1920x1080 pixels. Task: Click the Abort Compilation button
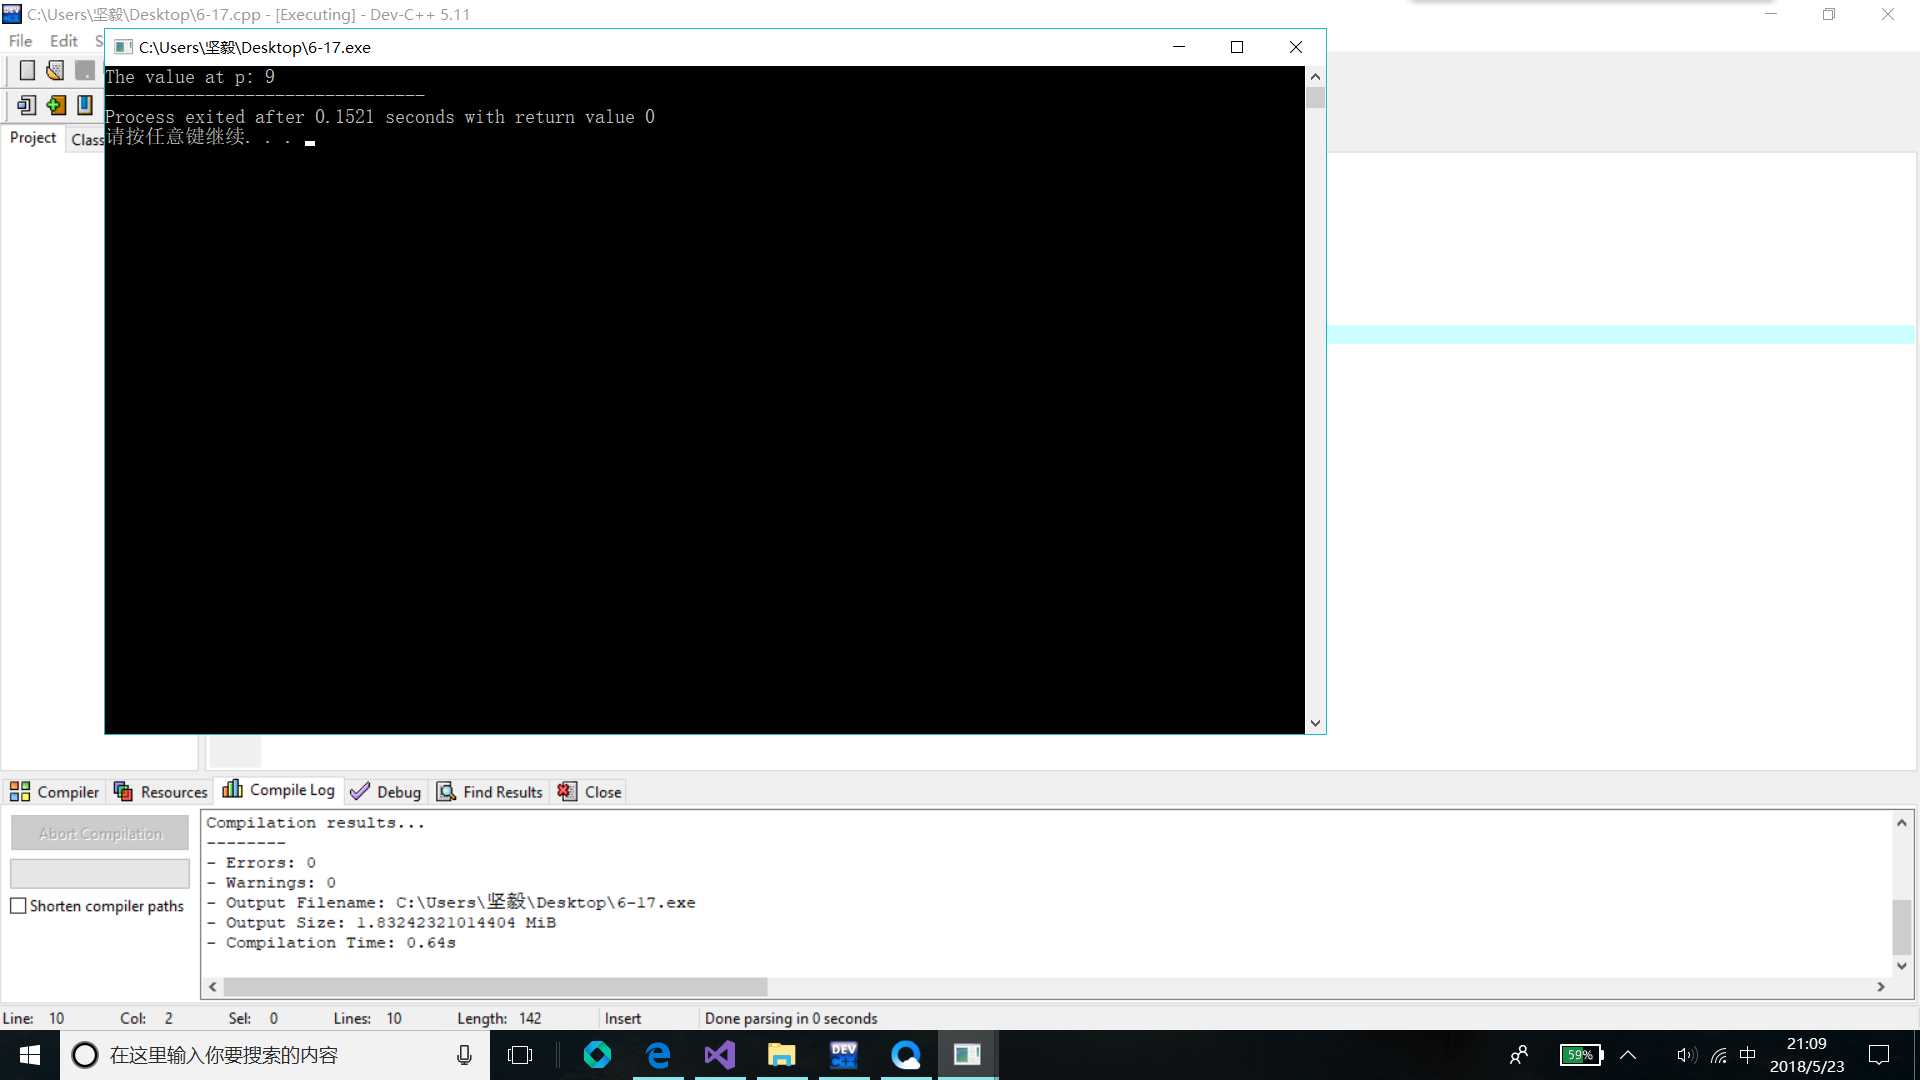[x=100, y=833]
